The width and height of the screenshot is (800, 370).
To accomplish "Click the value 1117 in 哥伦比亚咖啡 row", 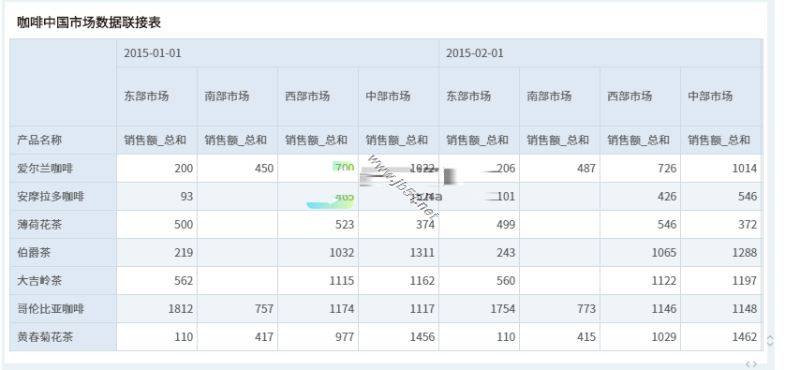I will pos(422,309).
